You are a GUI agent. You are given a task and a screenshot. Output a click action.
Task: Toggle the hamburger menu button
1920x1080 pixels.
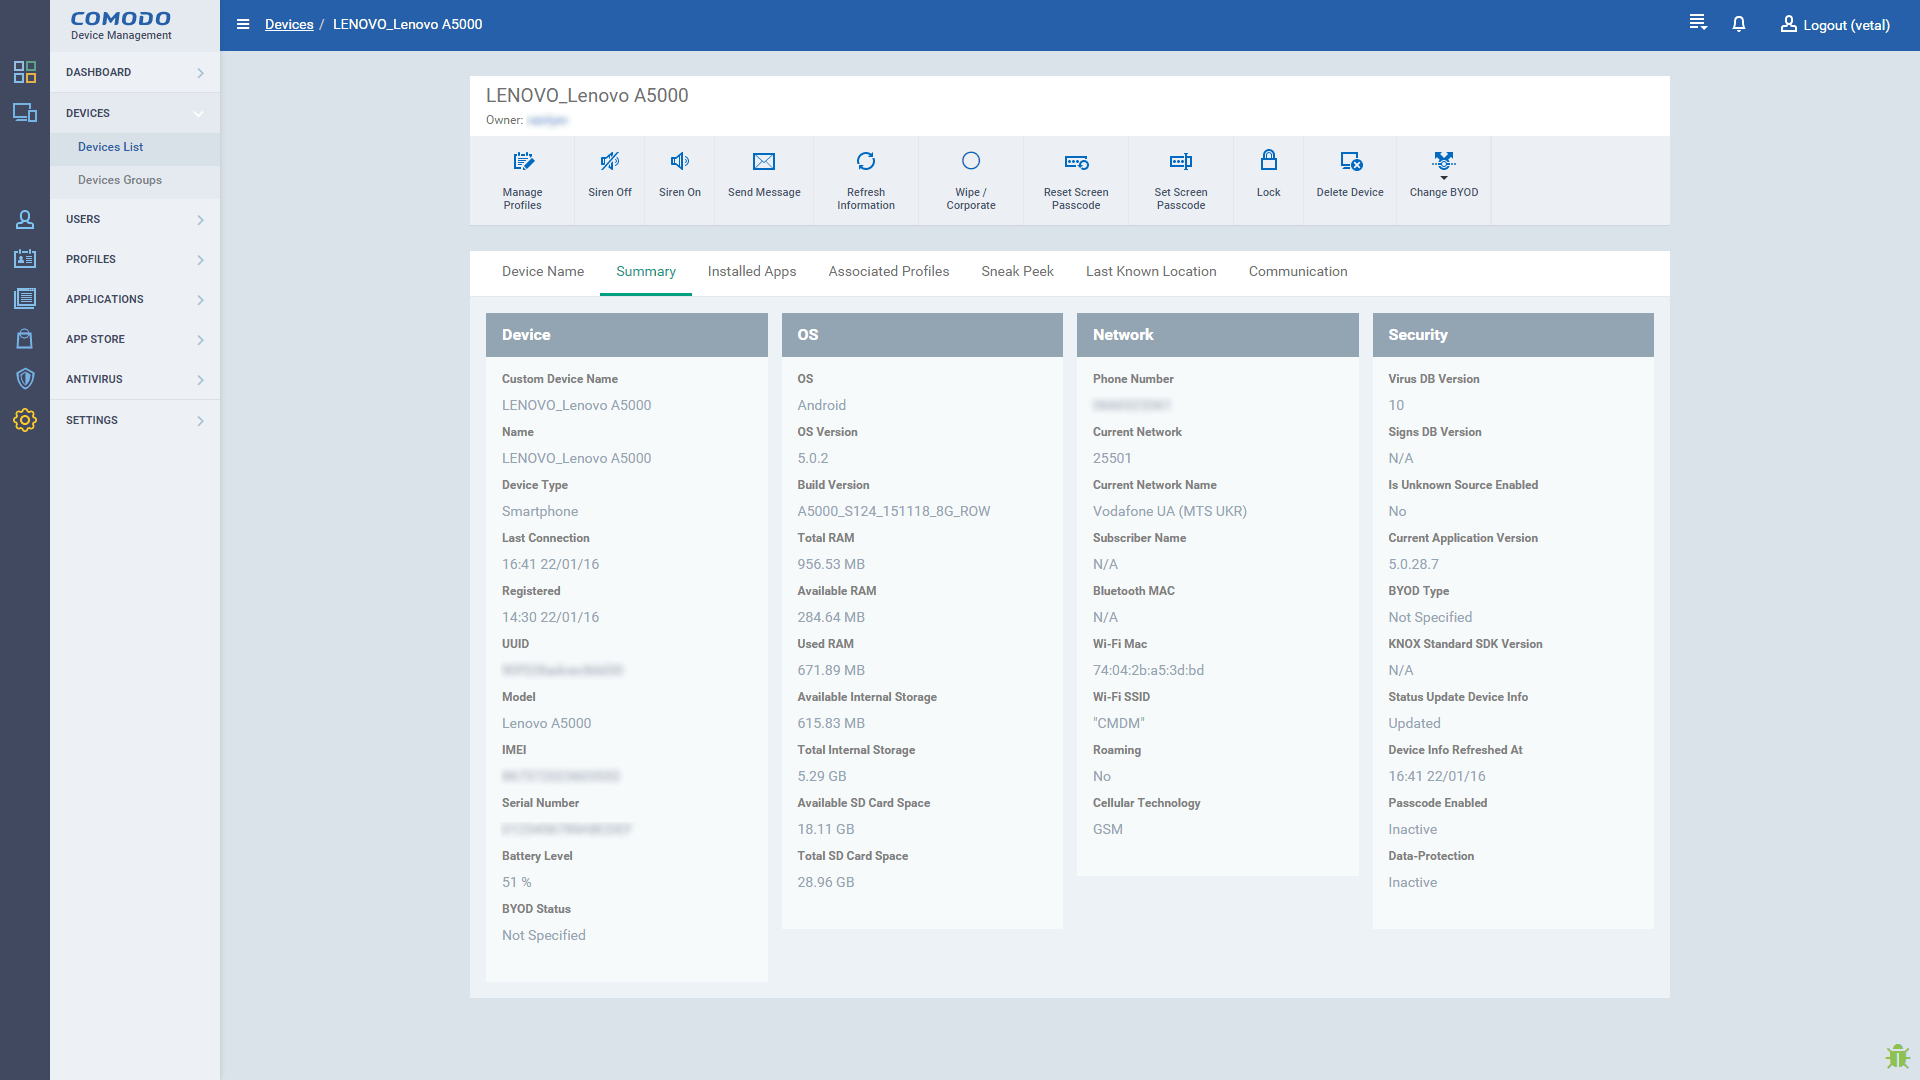243,24
